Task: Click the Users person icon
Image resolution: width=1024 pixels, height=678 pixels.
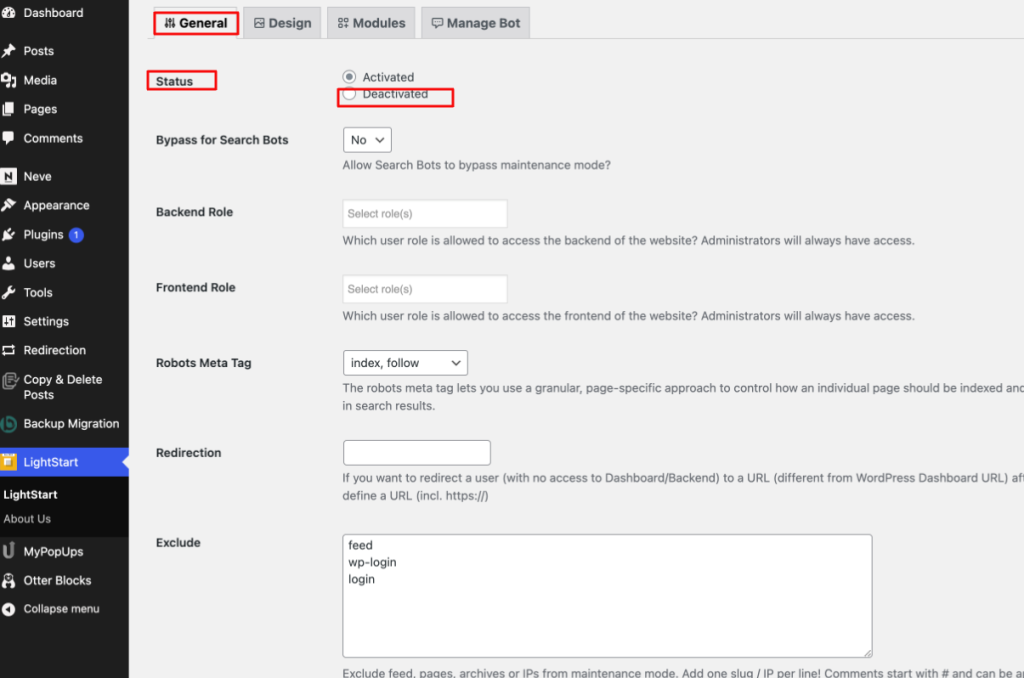Action: [x=8, y=263]
